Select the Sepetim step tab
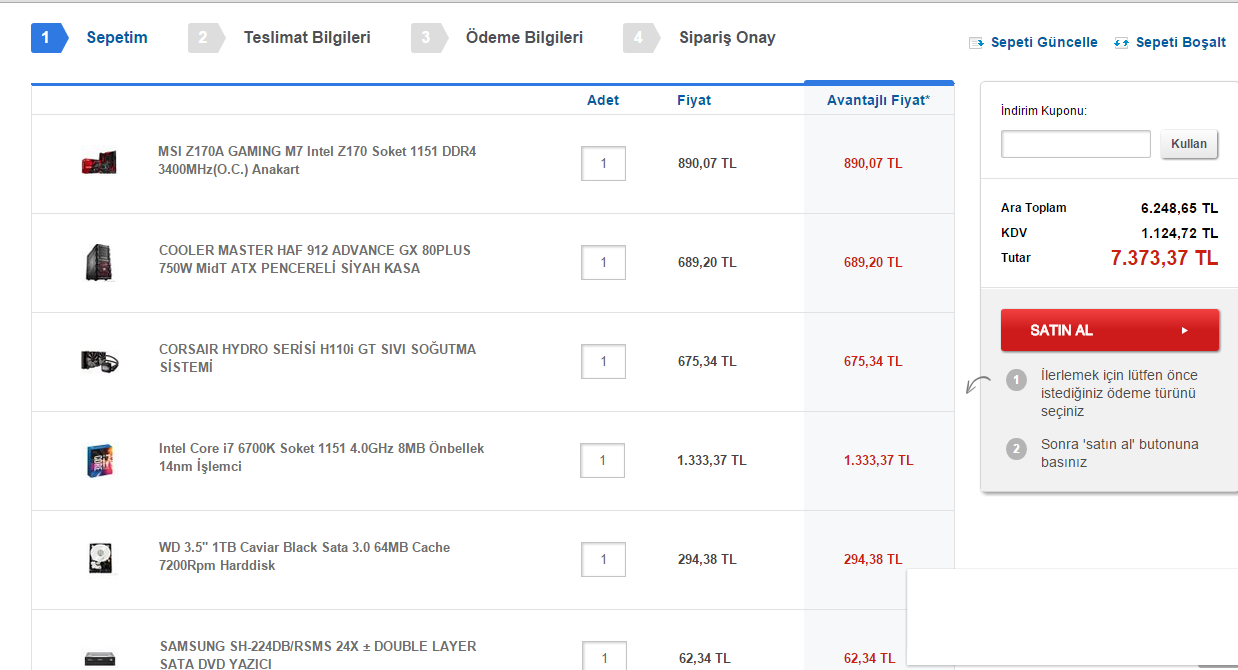This screenshot has height=670, width=1238. tap(90, 38)
